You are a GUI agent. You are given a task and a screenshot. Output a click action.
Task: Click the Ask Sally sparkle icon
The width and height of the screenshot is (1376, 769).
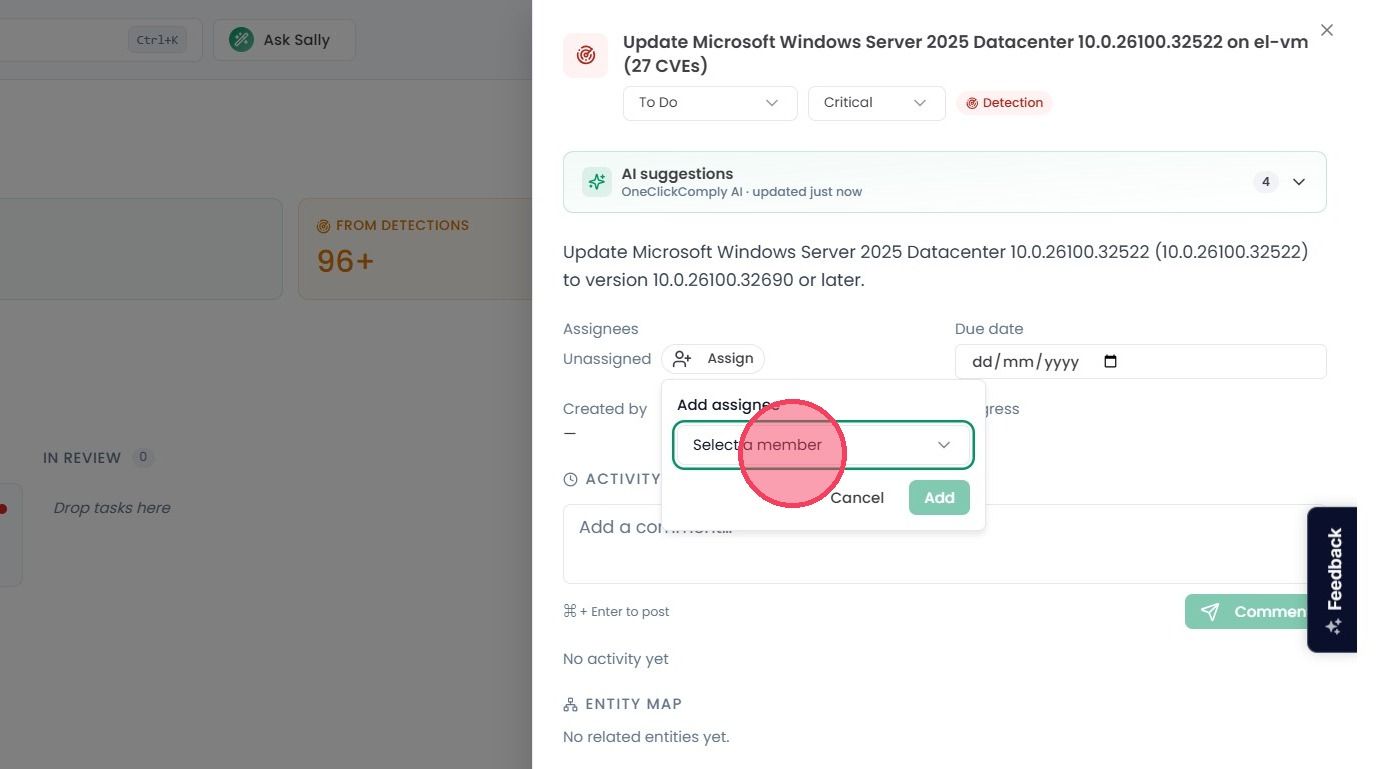241,40
